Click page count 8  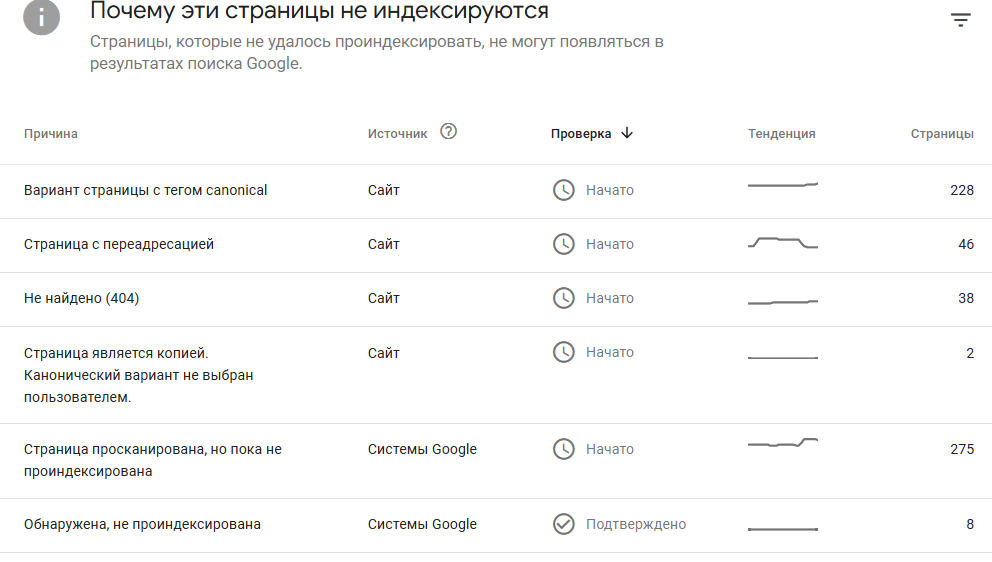coord(970,524)
